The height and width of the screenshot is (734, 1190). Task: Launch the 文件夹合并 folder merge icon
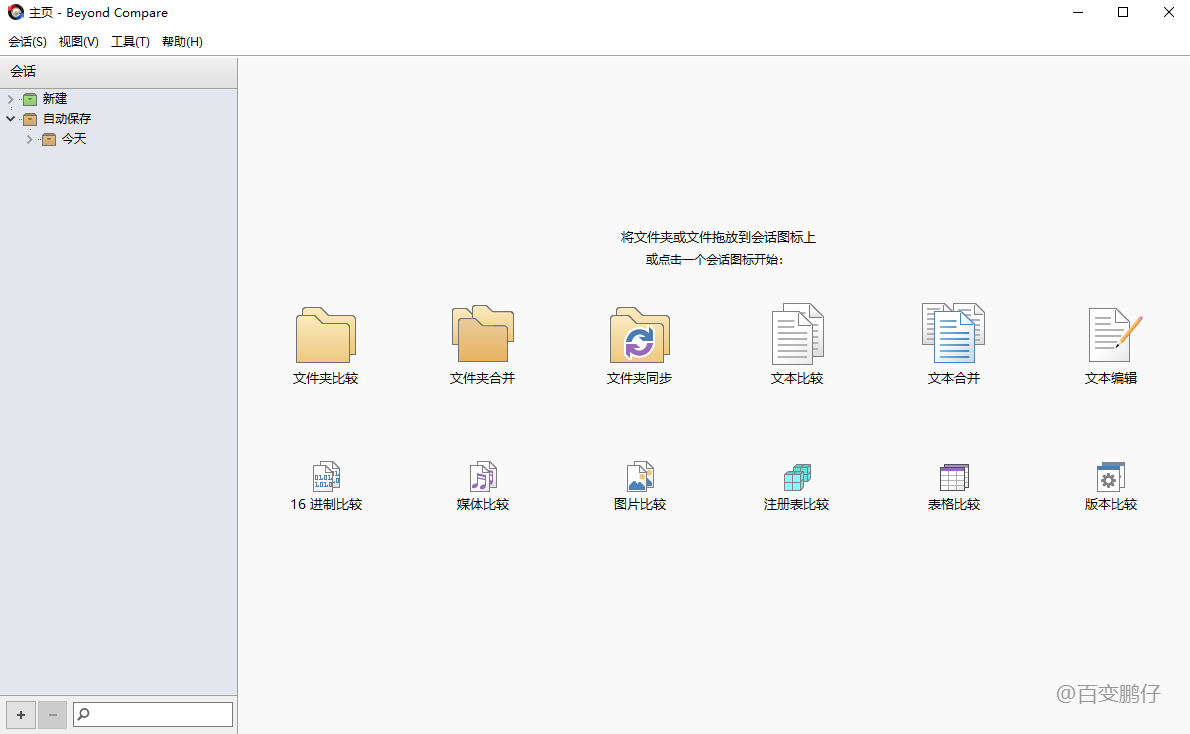483,334
